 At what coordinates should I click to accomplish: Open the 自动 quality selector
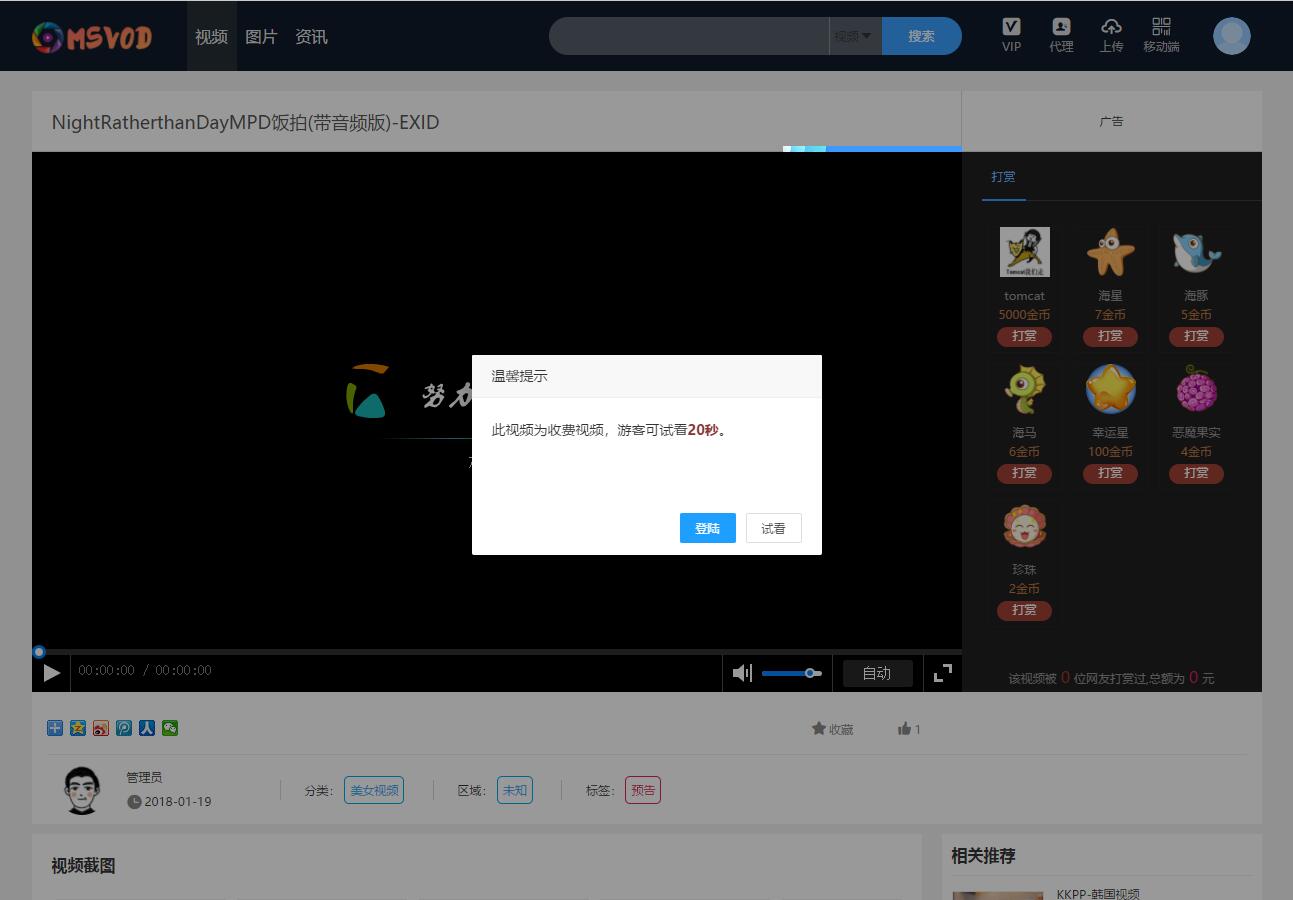tap(877, 673)
